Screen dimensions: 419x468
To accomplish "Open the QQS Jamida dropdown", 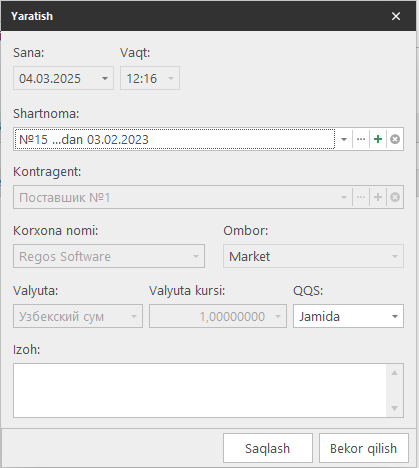I will 395,316.
